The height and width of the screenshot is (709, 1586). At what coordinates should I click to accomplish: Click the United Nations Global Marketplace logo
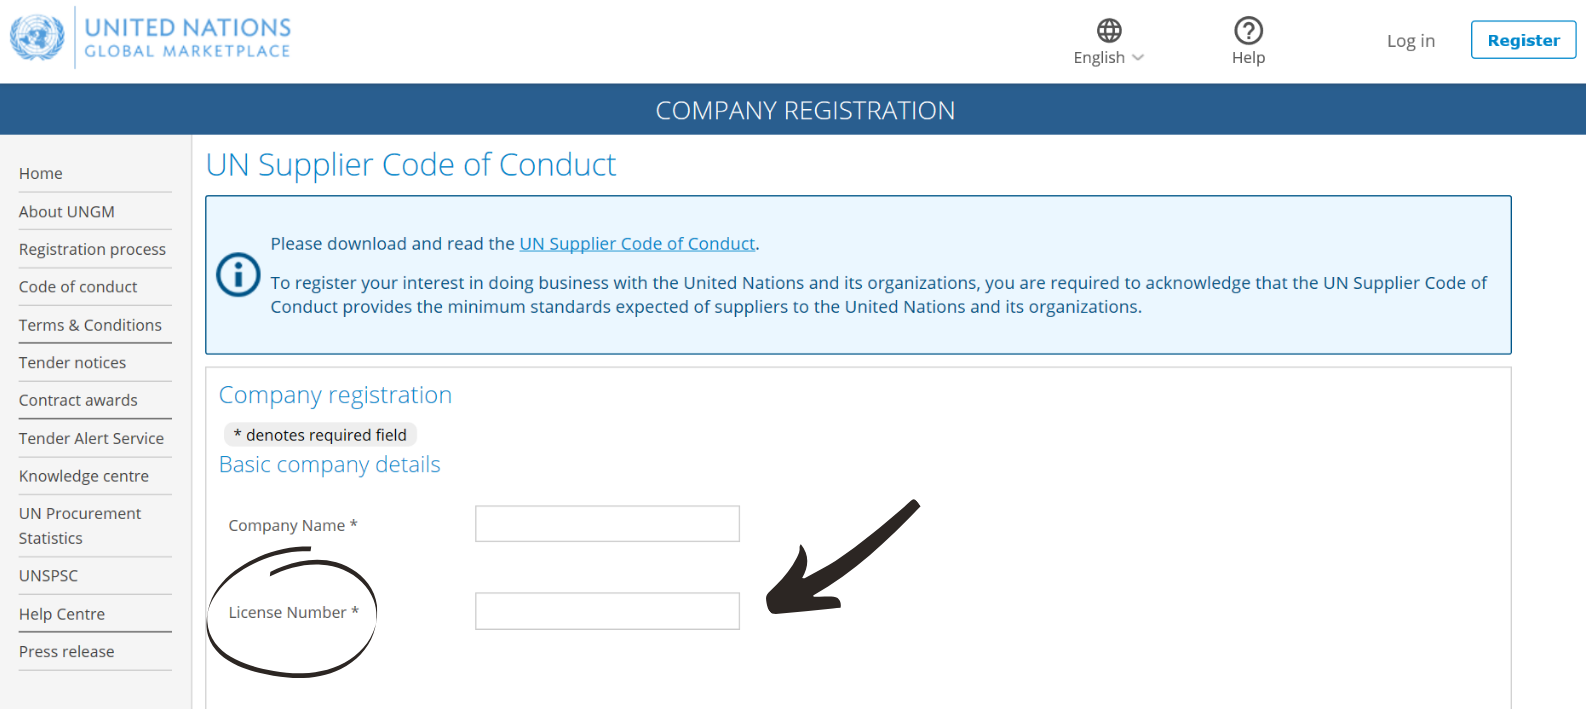150,36
